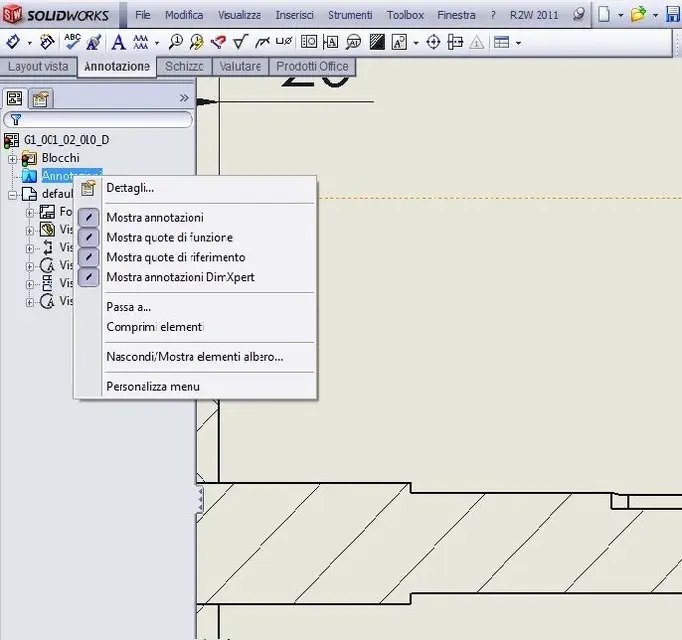
Task: Open the note pattern dropdown arrow
Action: (157, 43)
